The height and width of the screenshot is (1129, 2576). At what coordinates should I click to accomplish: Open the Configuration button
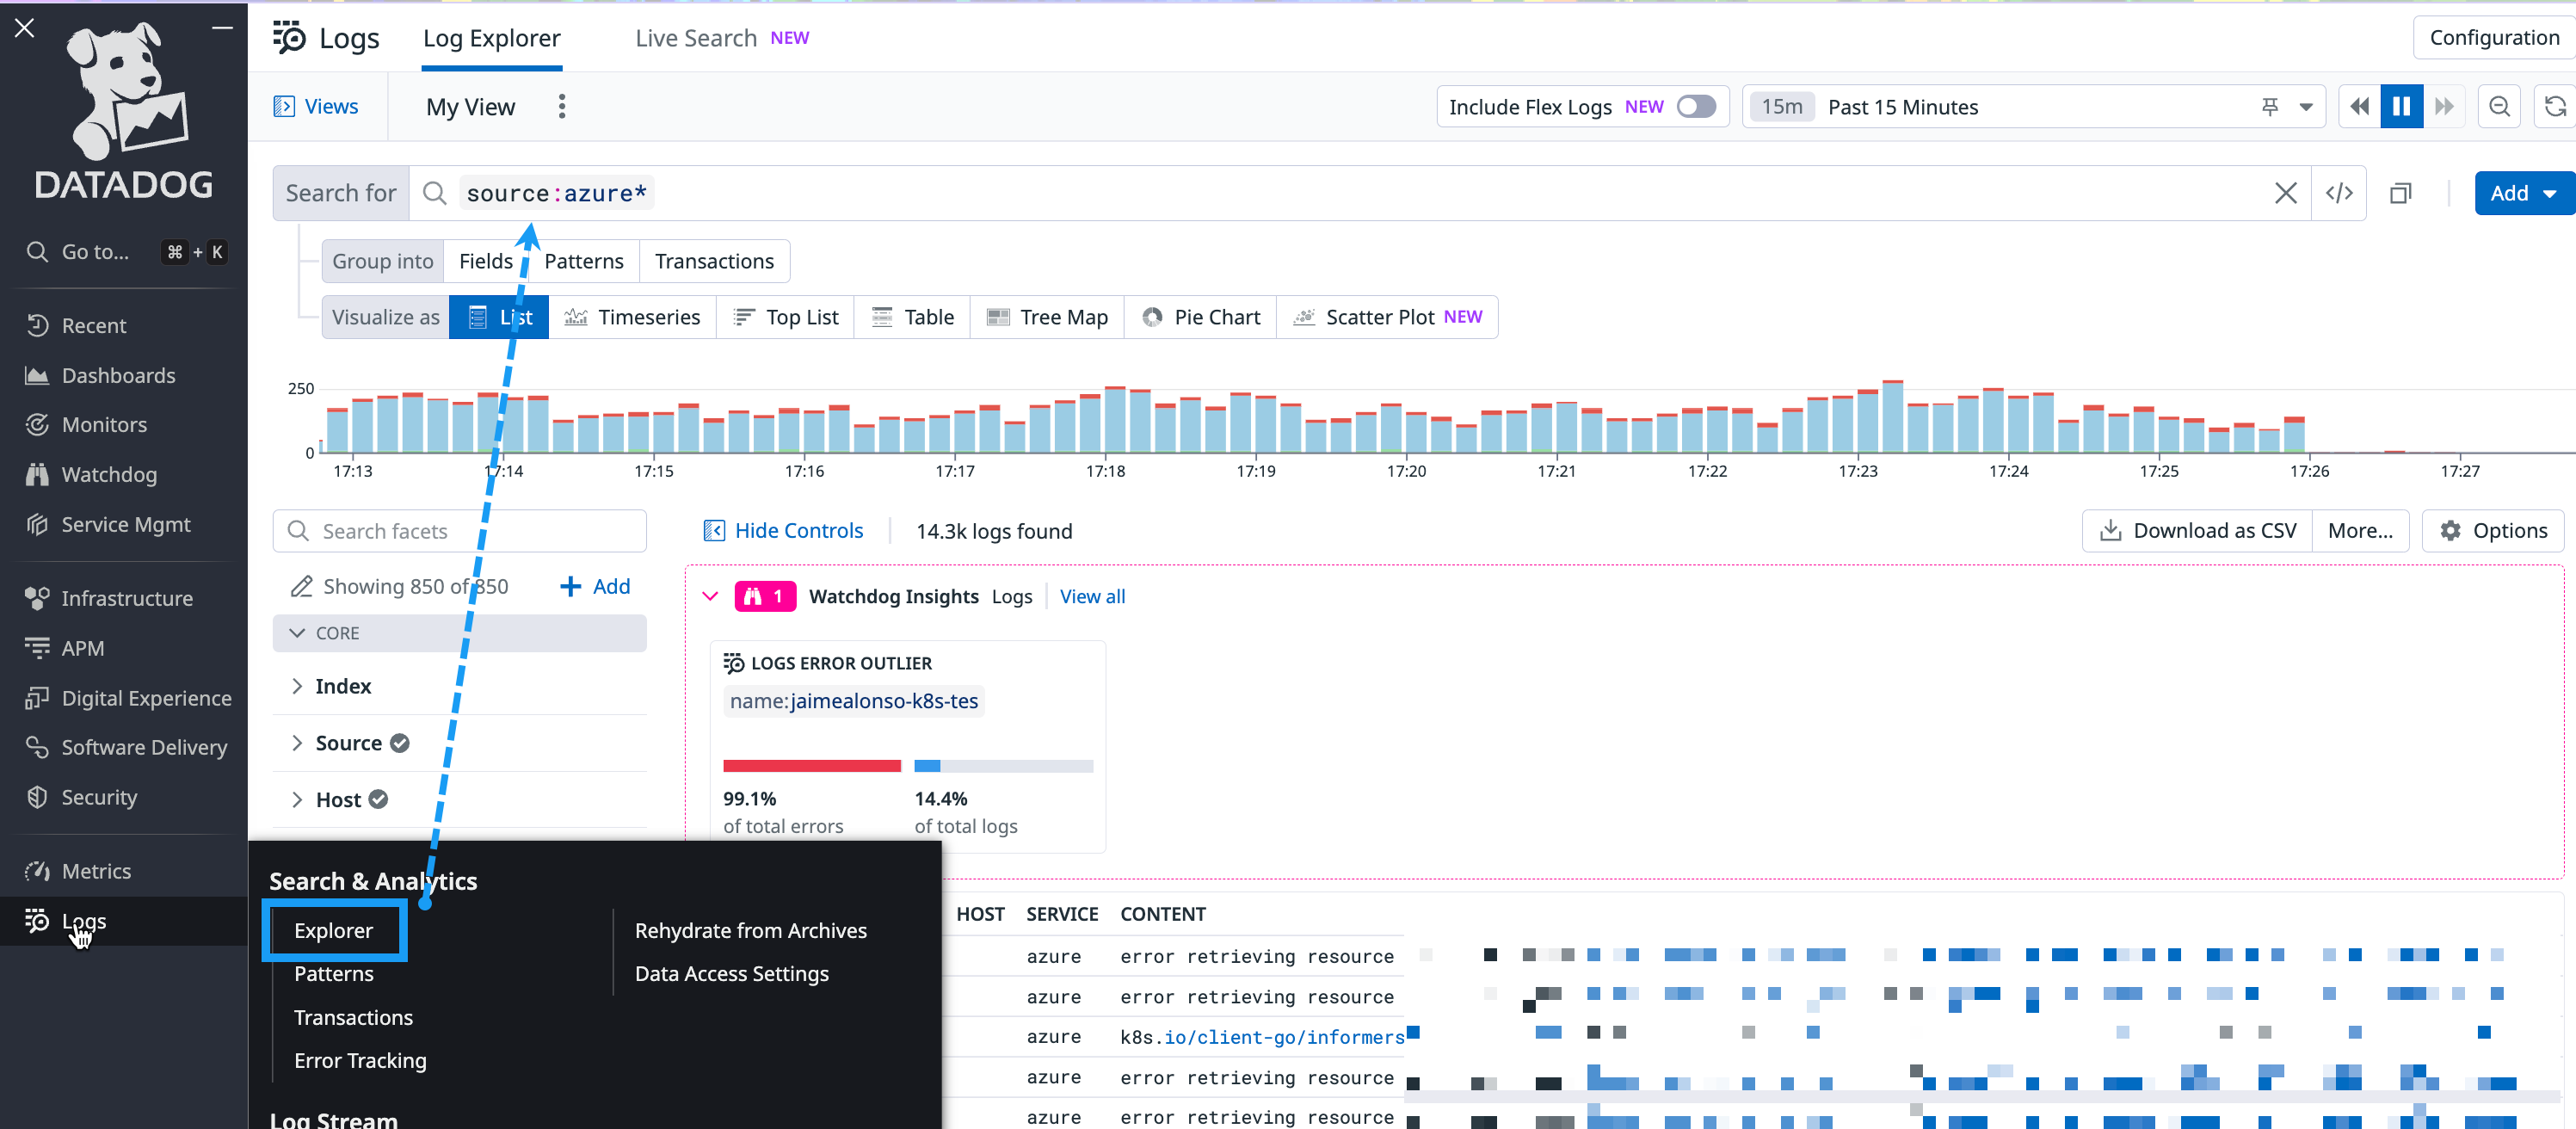click(2494, 38)
